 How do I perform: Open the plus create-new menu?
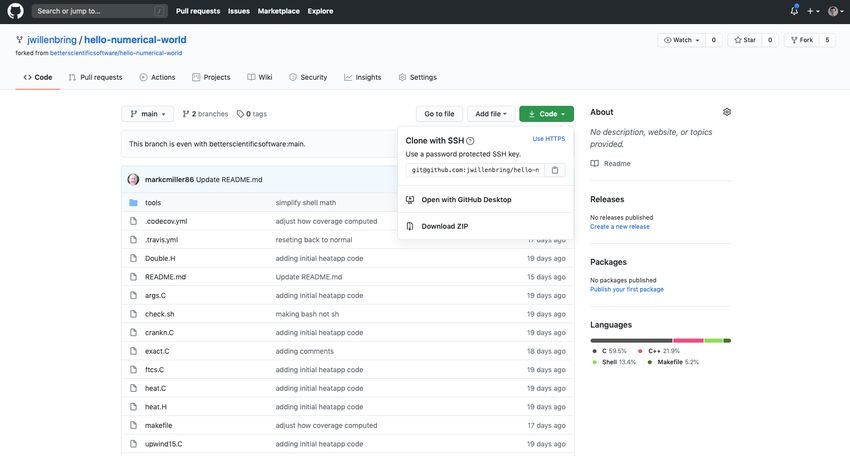pyautogui.click(x=813, y=11)
